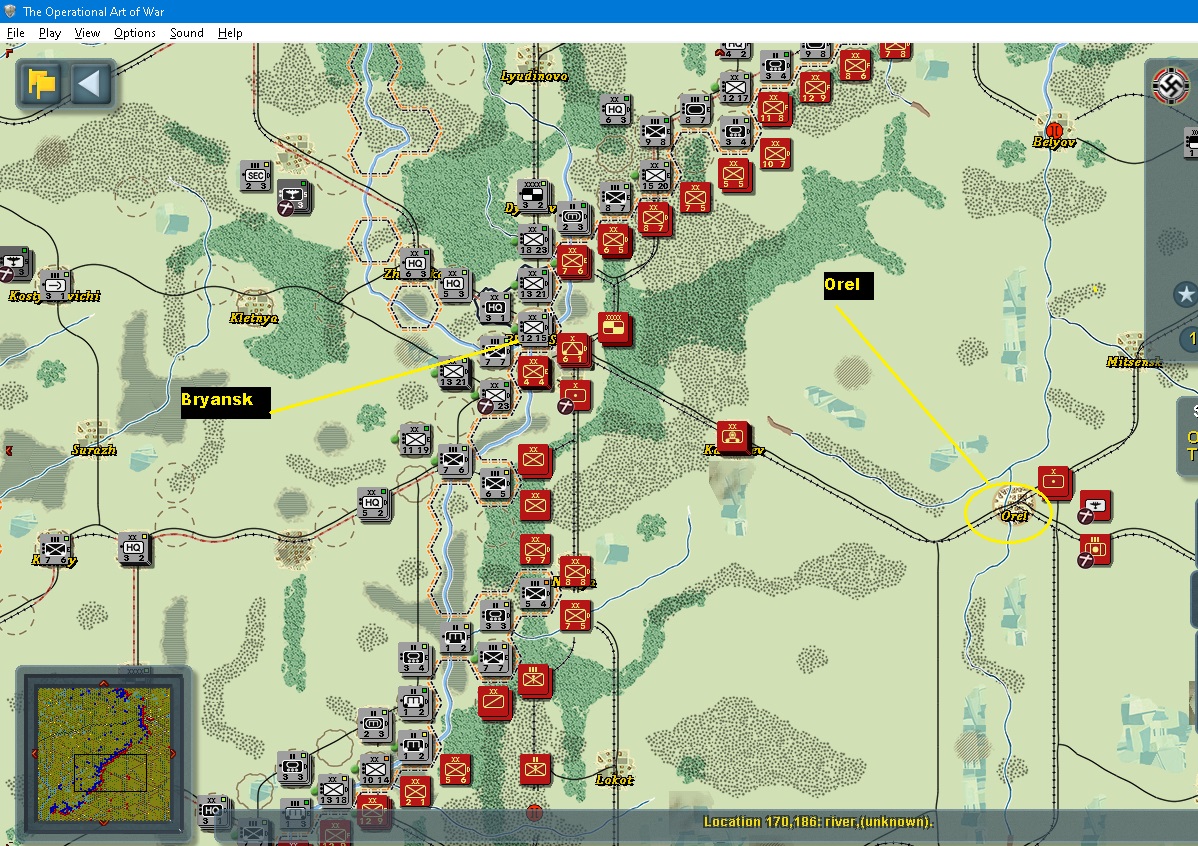Select the gray HQ 3-2 unit
Viewport: 1198px width, 846px height.
(134, 549)
